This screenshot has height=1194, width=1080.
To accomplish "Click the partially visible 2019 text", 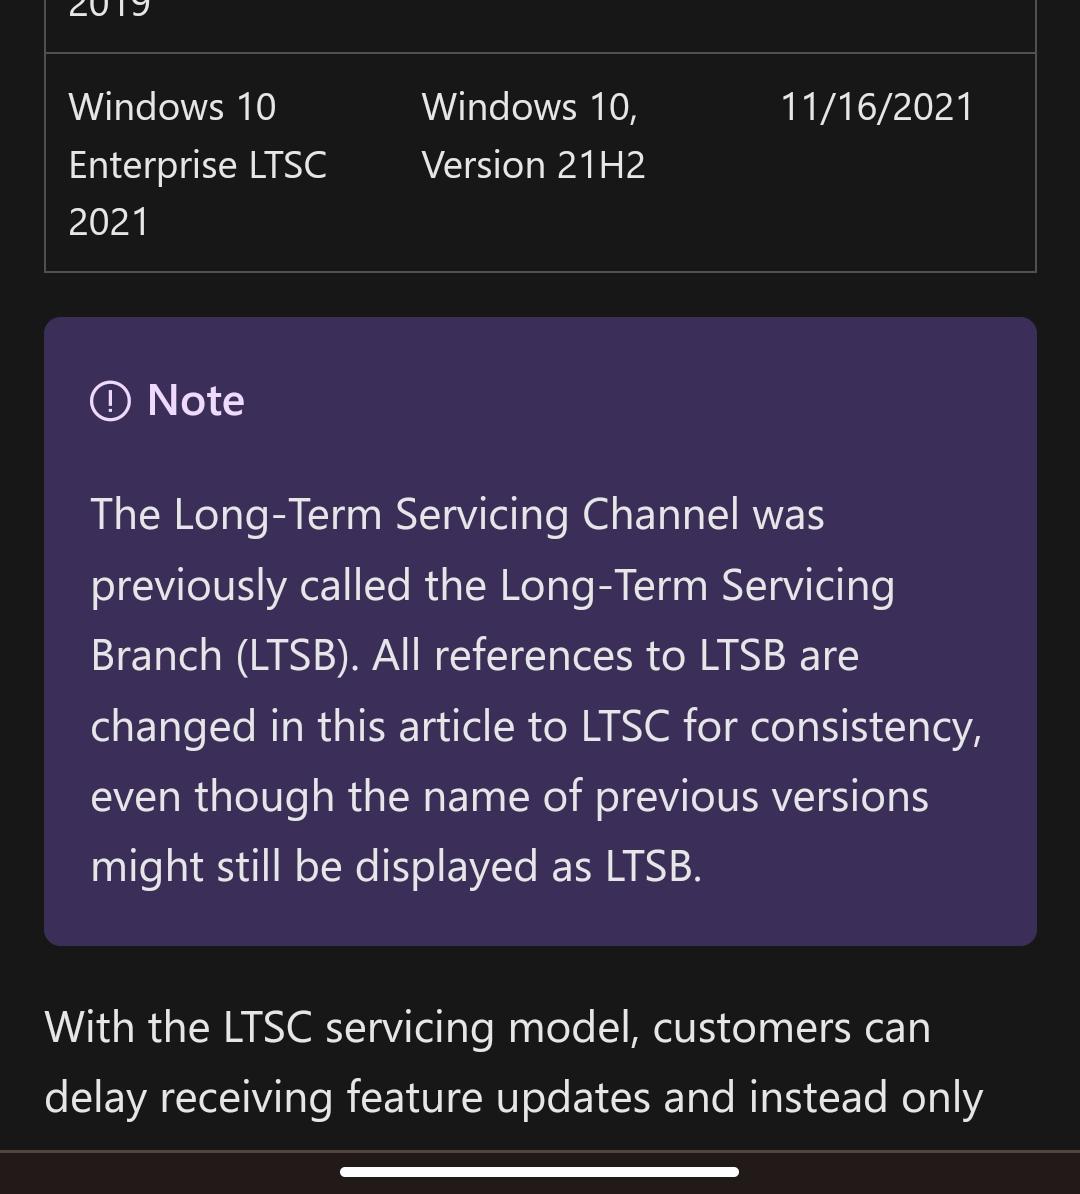I will [x=109, y=10].
